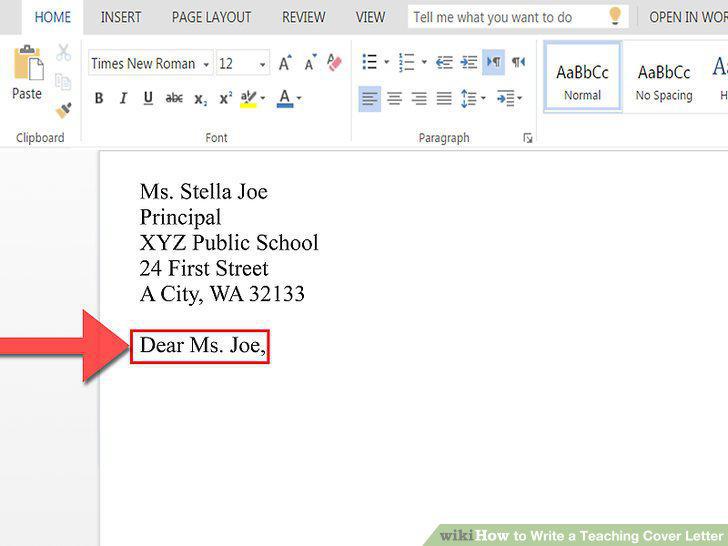Open font color dropdown arrow
Screen dimensions: 728x546
(x=299, y=98)
